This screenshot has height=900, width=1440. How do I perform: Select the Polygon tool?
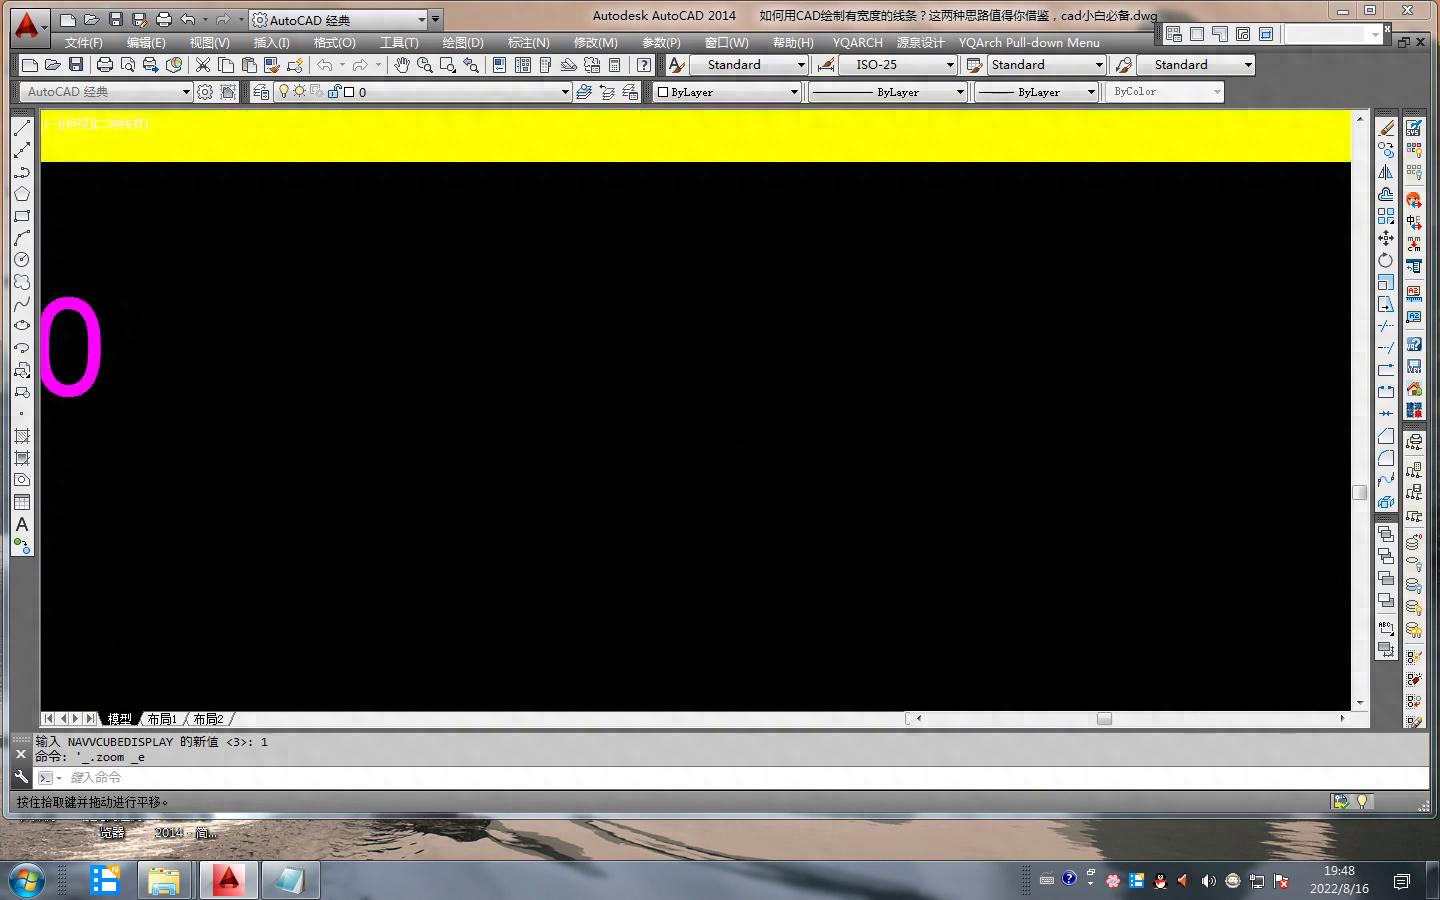(22, 194)
